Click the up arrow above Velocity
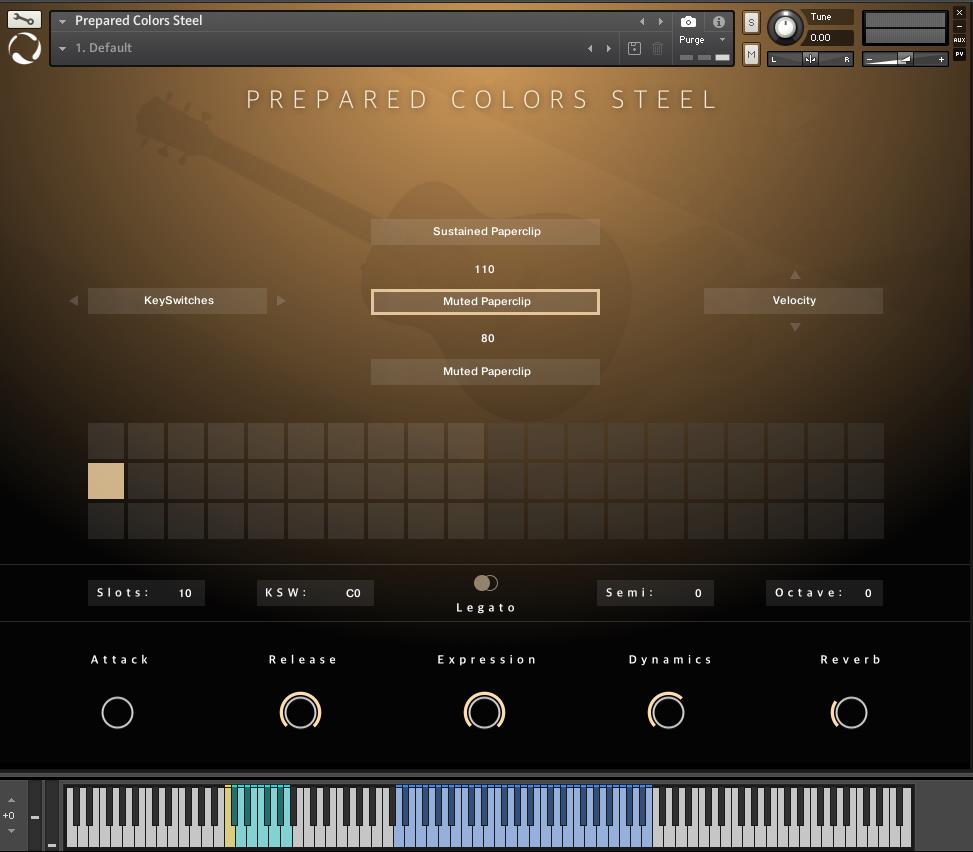Image resolution: width=973 pixels, height=852 pixels. tap(795, 274)
